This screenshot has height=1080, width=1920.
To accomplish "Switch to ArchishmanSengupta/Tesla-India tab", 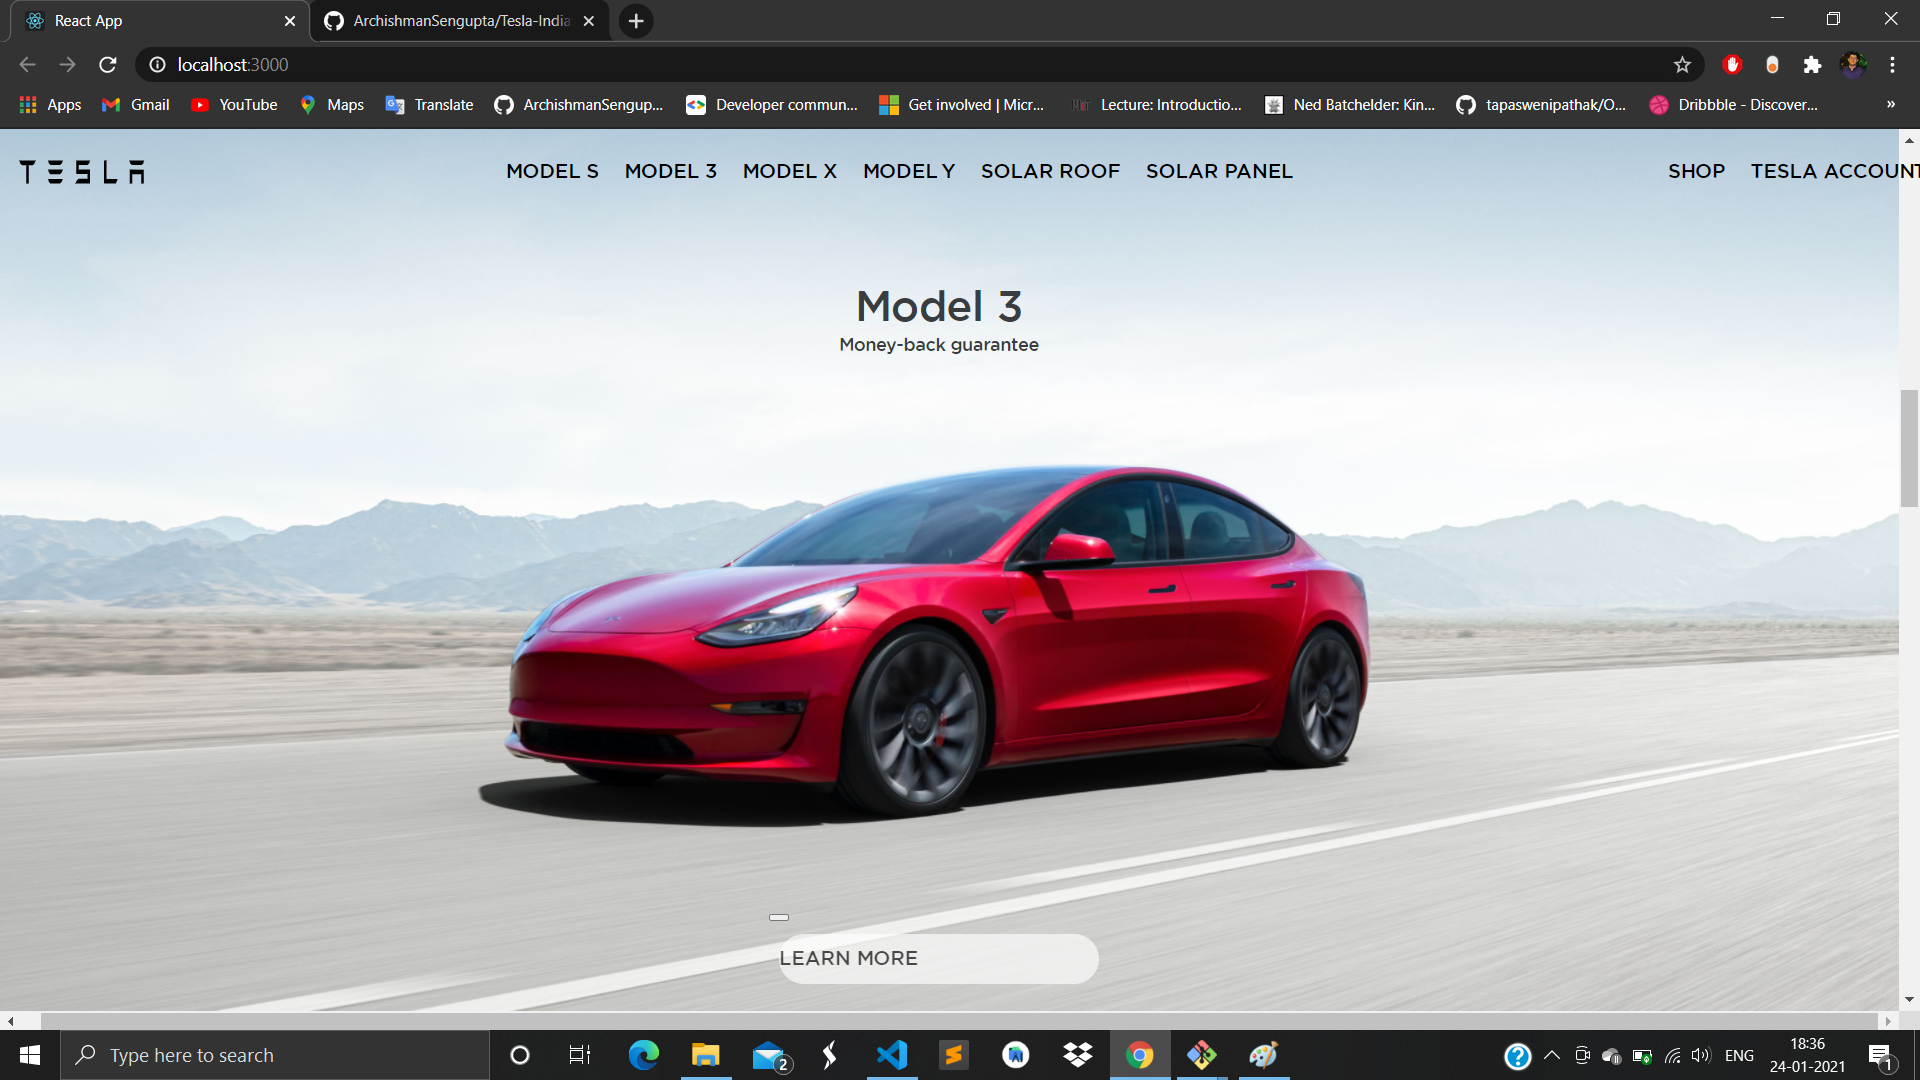I will pos(460,21).
